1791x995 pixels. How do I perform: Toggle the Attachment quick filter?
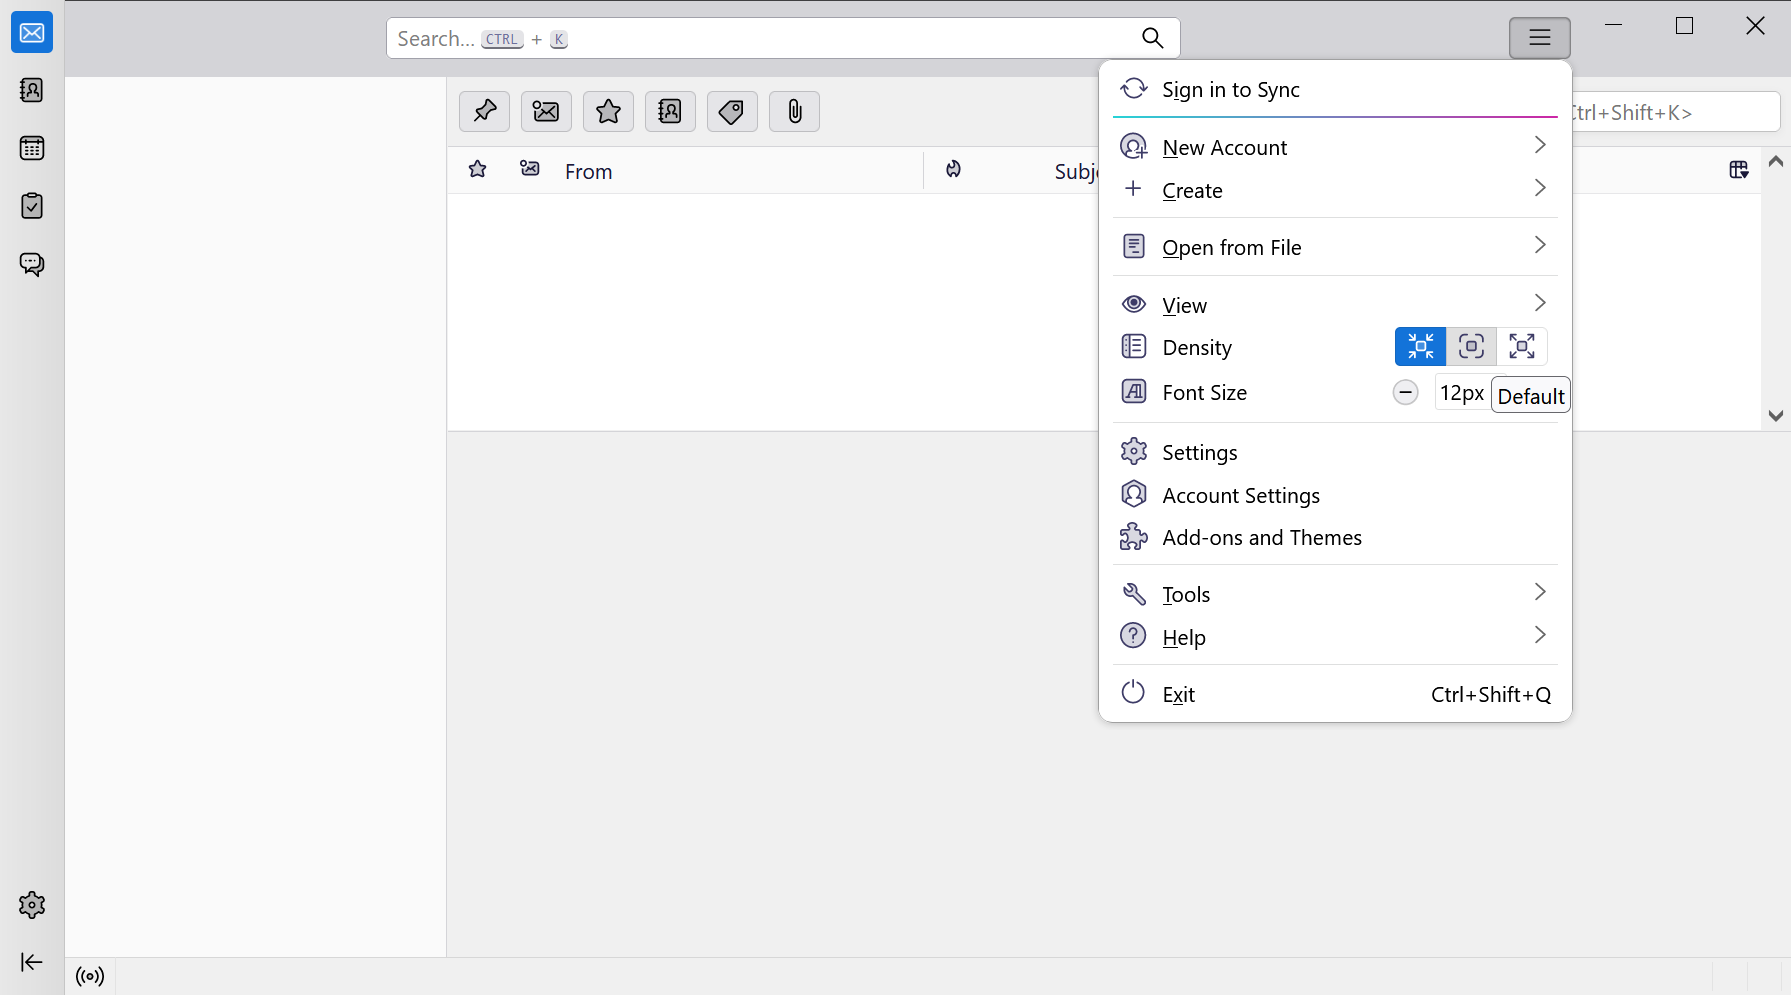click(794, 111)
